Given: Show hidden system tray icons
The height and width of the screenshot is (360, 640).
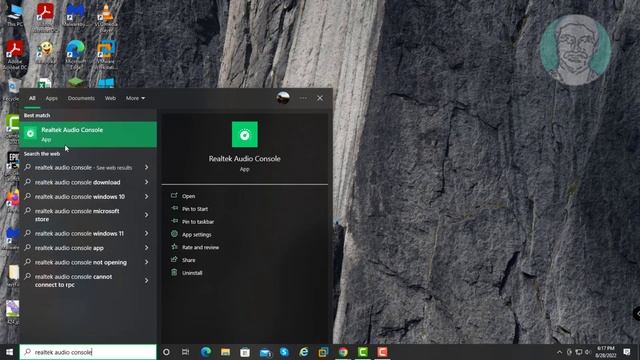Looking at the screenshot, I should tap(559, 352).
